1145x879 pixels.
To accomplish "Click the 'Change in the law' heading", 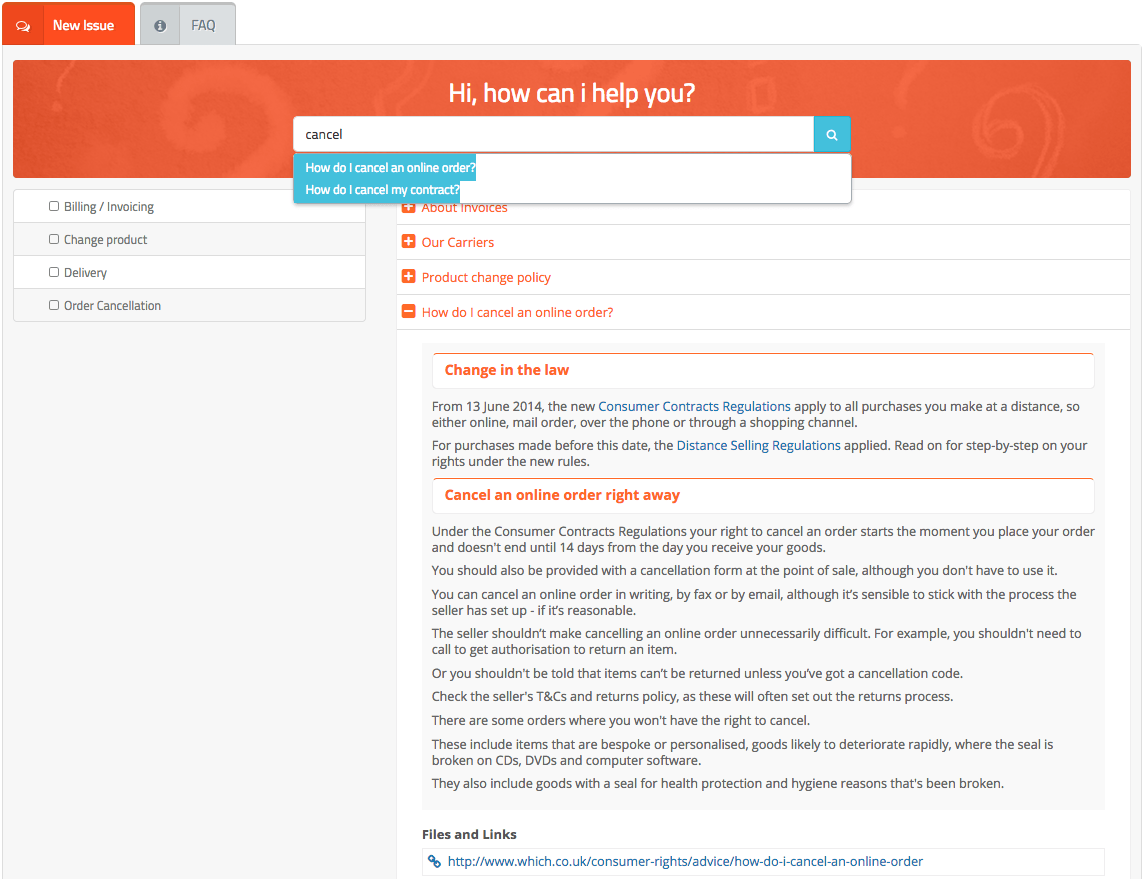I will 507,370.
